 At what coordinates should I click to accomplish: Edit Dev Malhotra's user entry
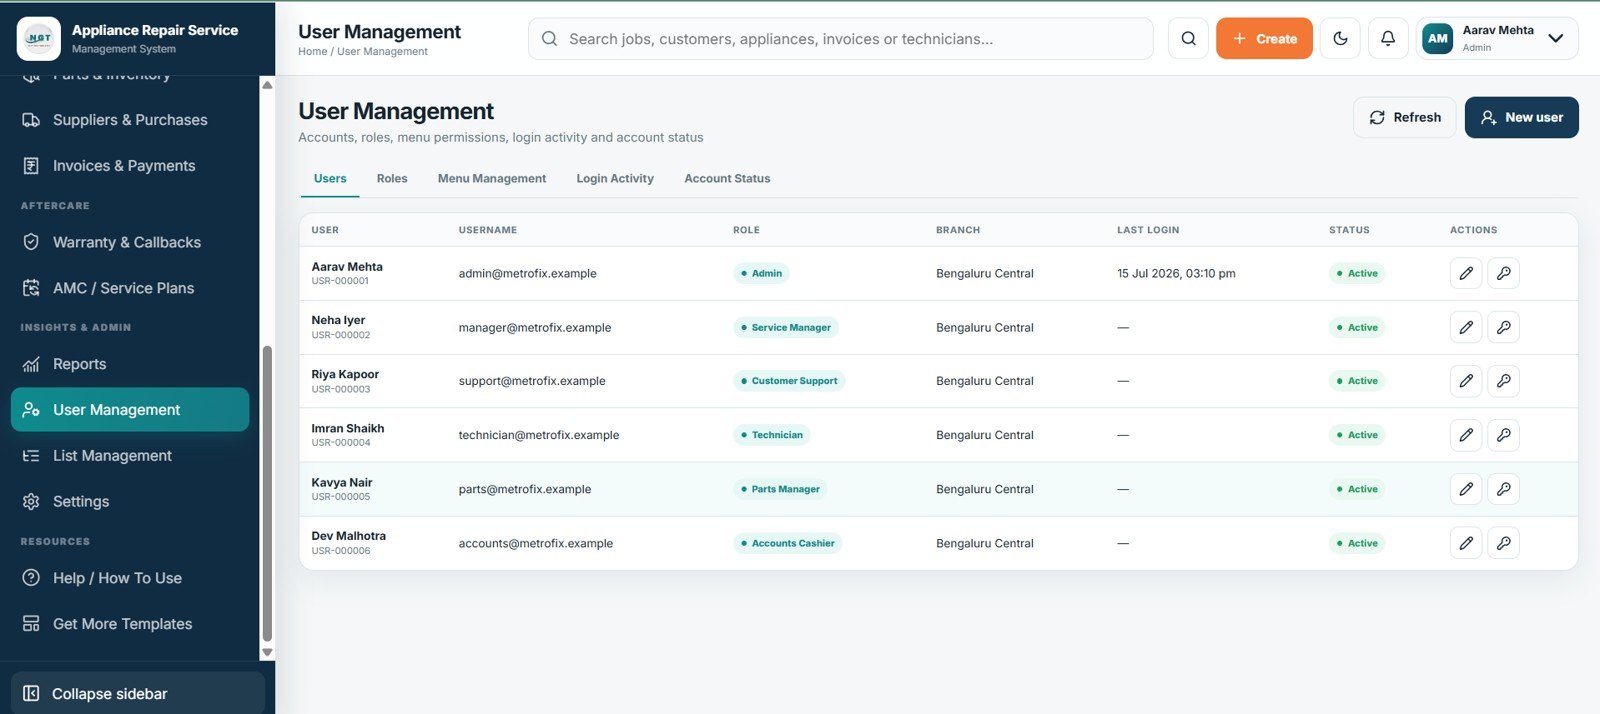point(1466,543)
